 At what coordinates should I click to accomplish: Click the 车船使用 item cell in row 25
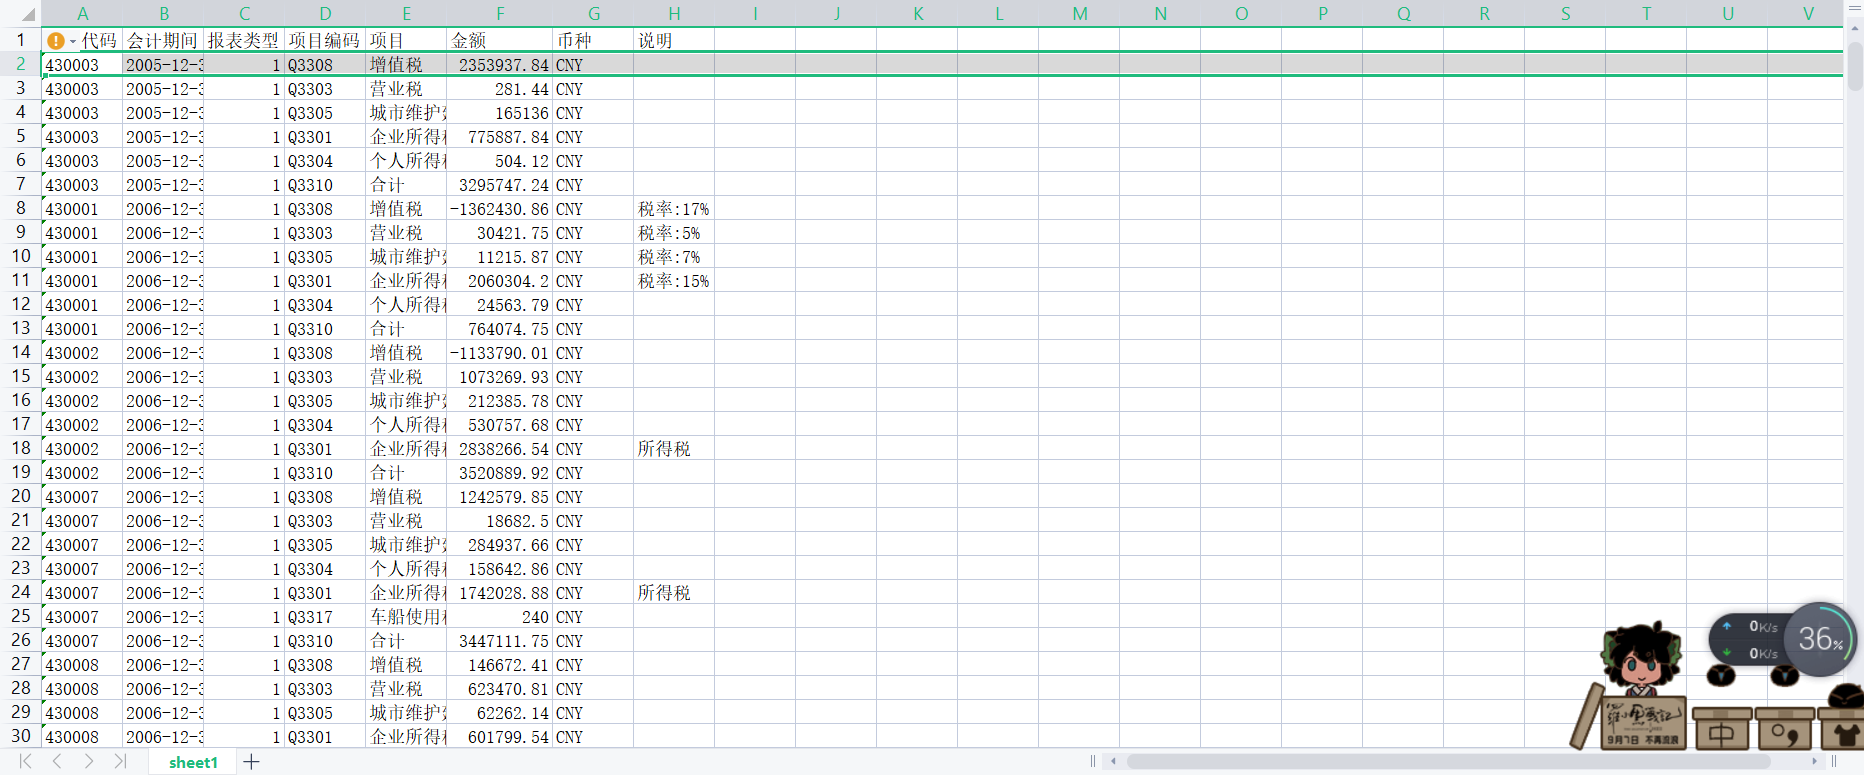406,617
